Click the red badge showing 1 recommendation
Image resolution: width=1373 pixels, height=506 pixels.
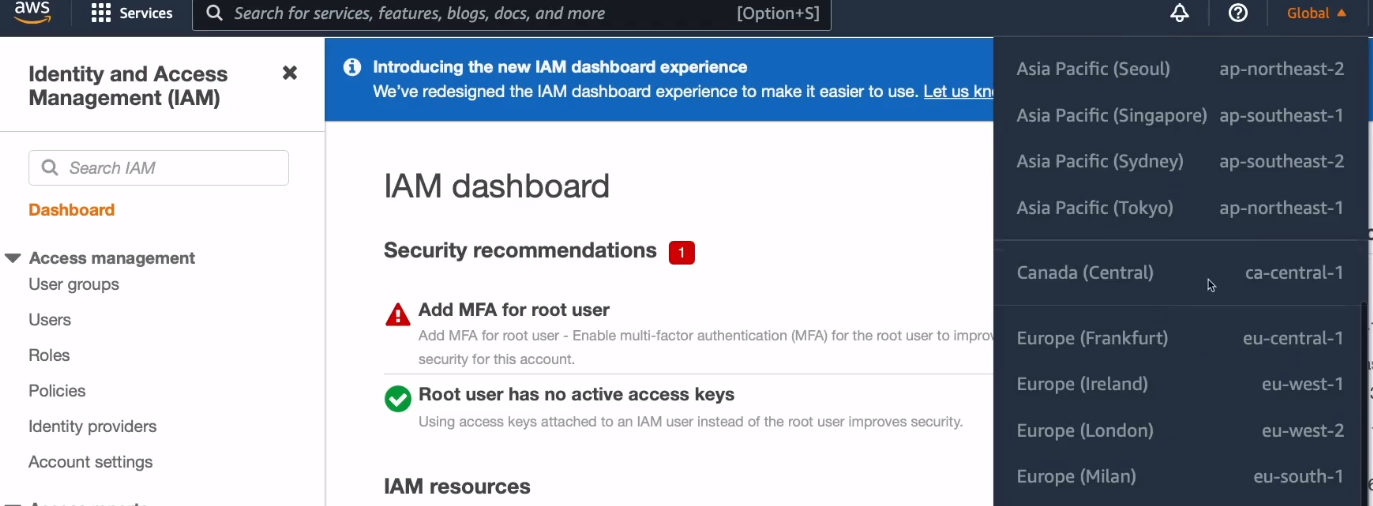click(x=682, y=253)
